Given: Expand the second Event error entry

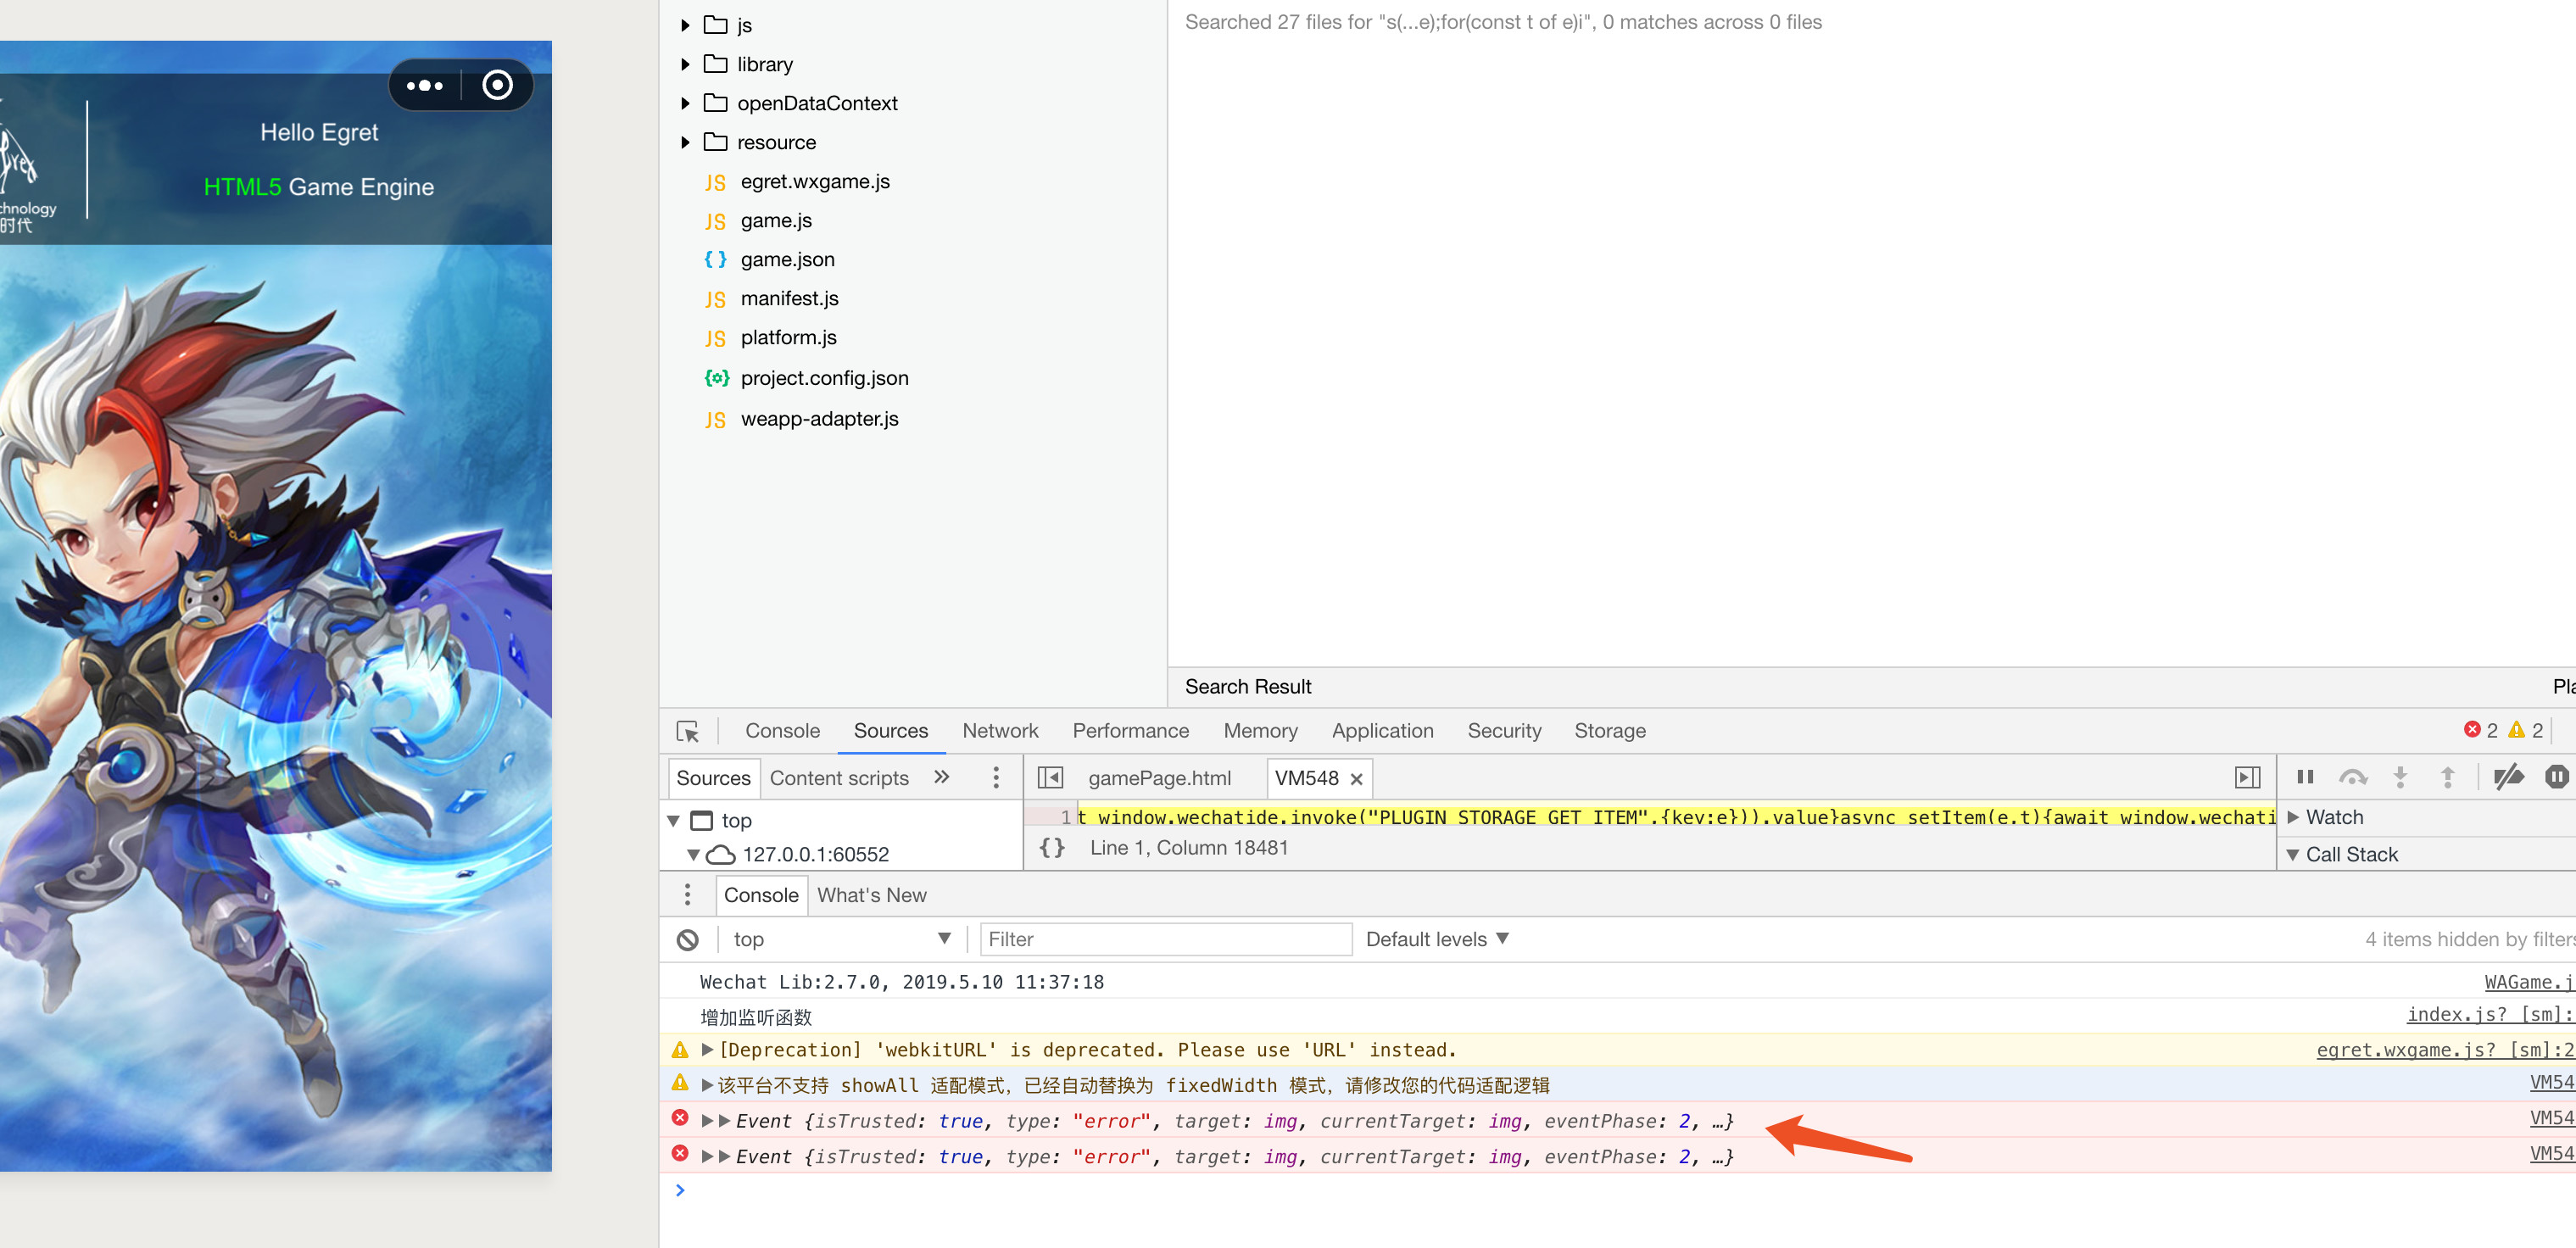Looking at the screenshot, I should [707, 1157].
